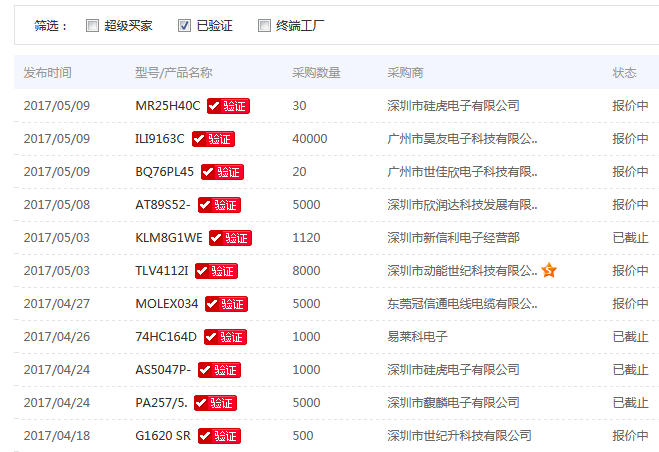This screenshot has height=452, width=659.
Task: Click 报价中 status in the G1620 SR row
Action: [x=630, y=436]
